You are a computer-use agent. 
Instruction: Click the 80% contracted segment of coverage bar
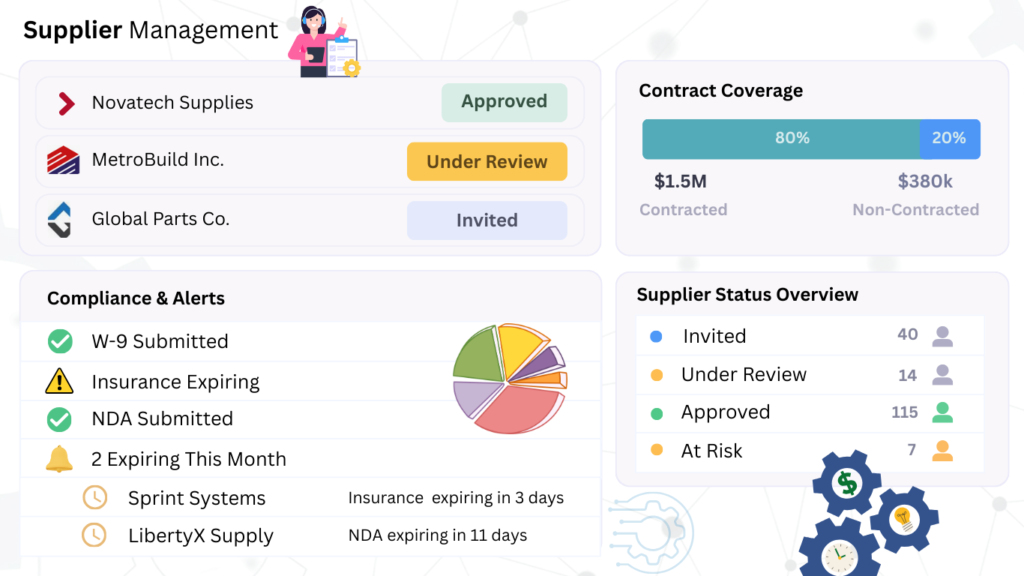[x=780, y=139]
